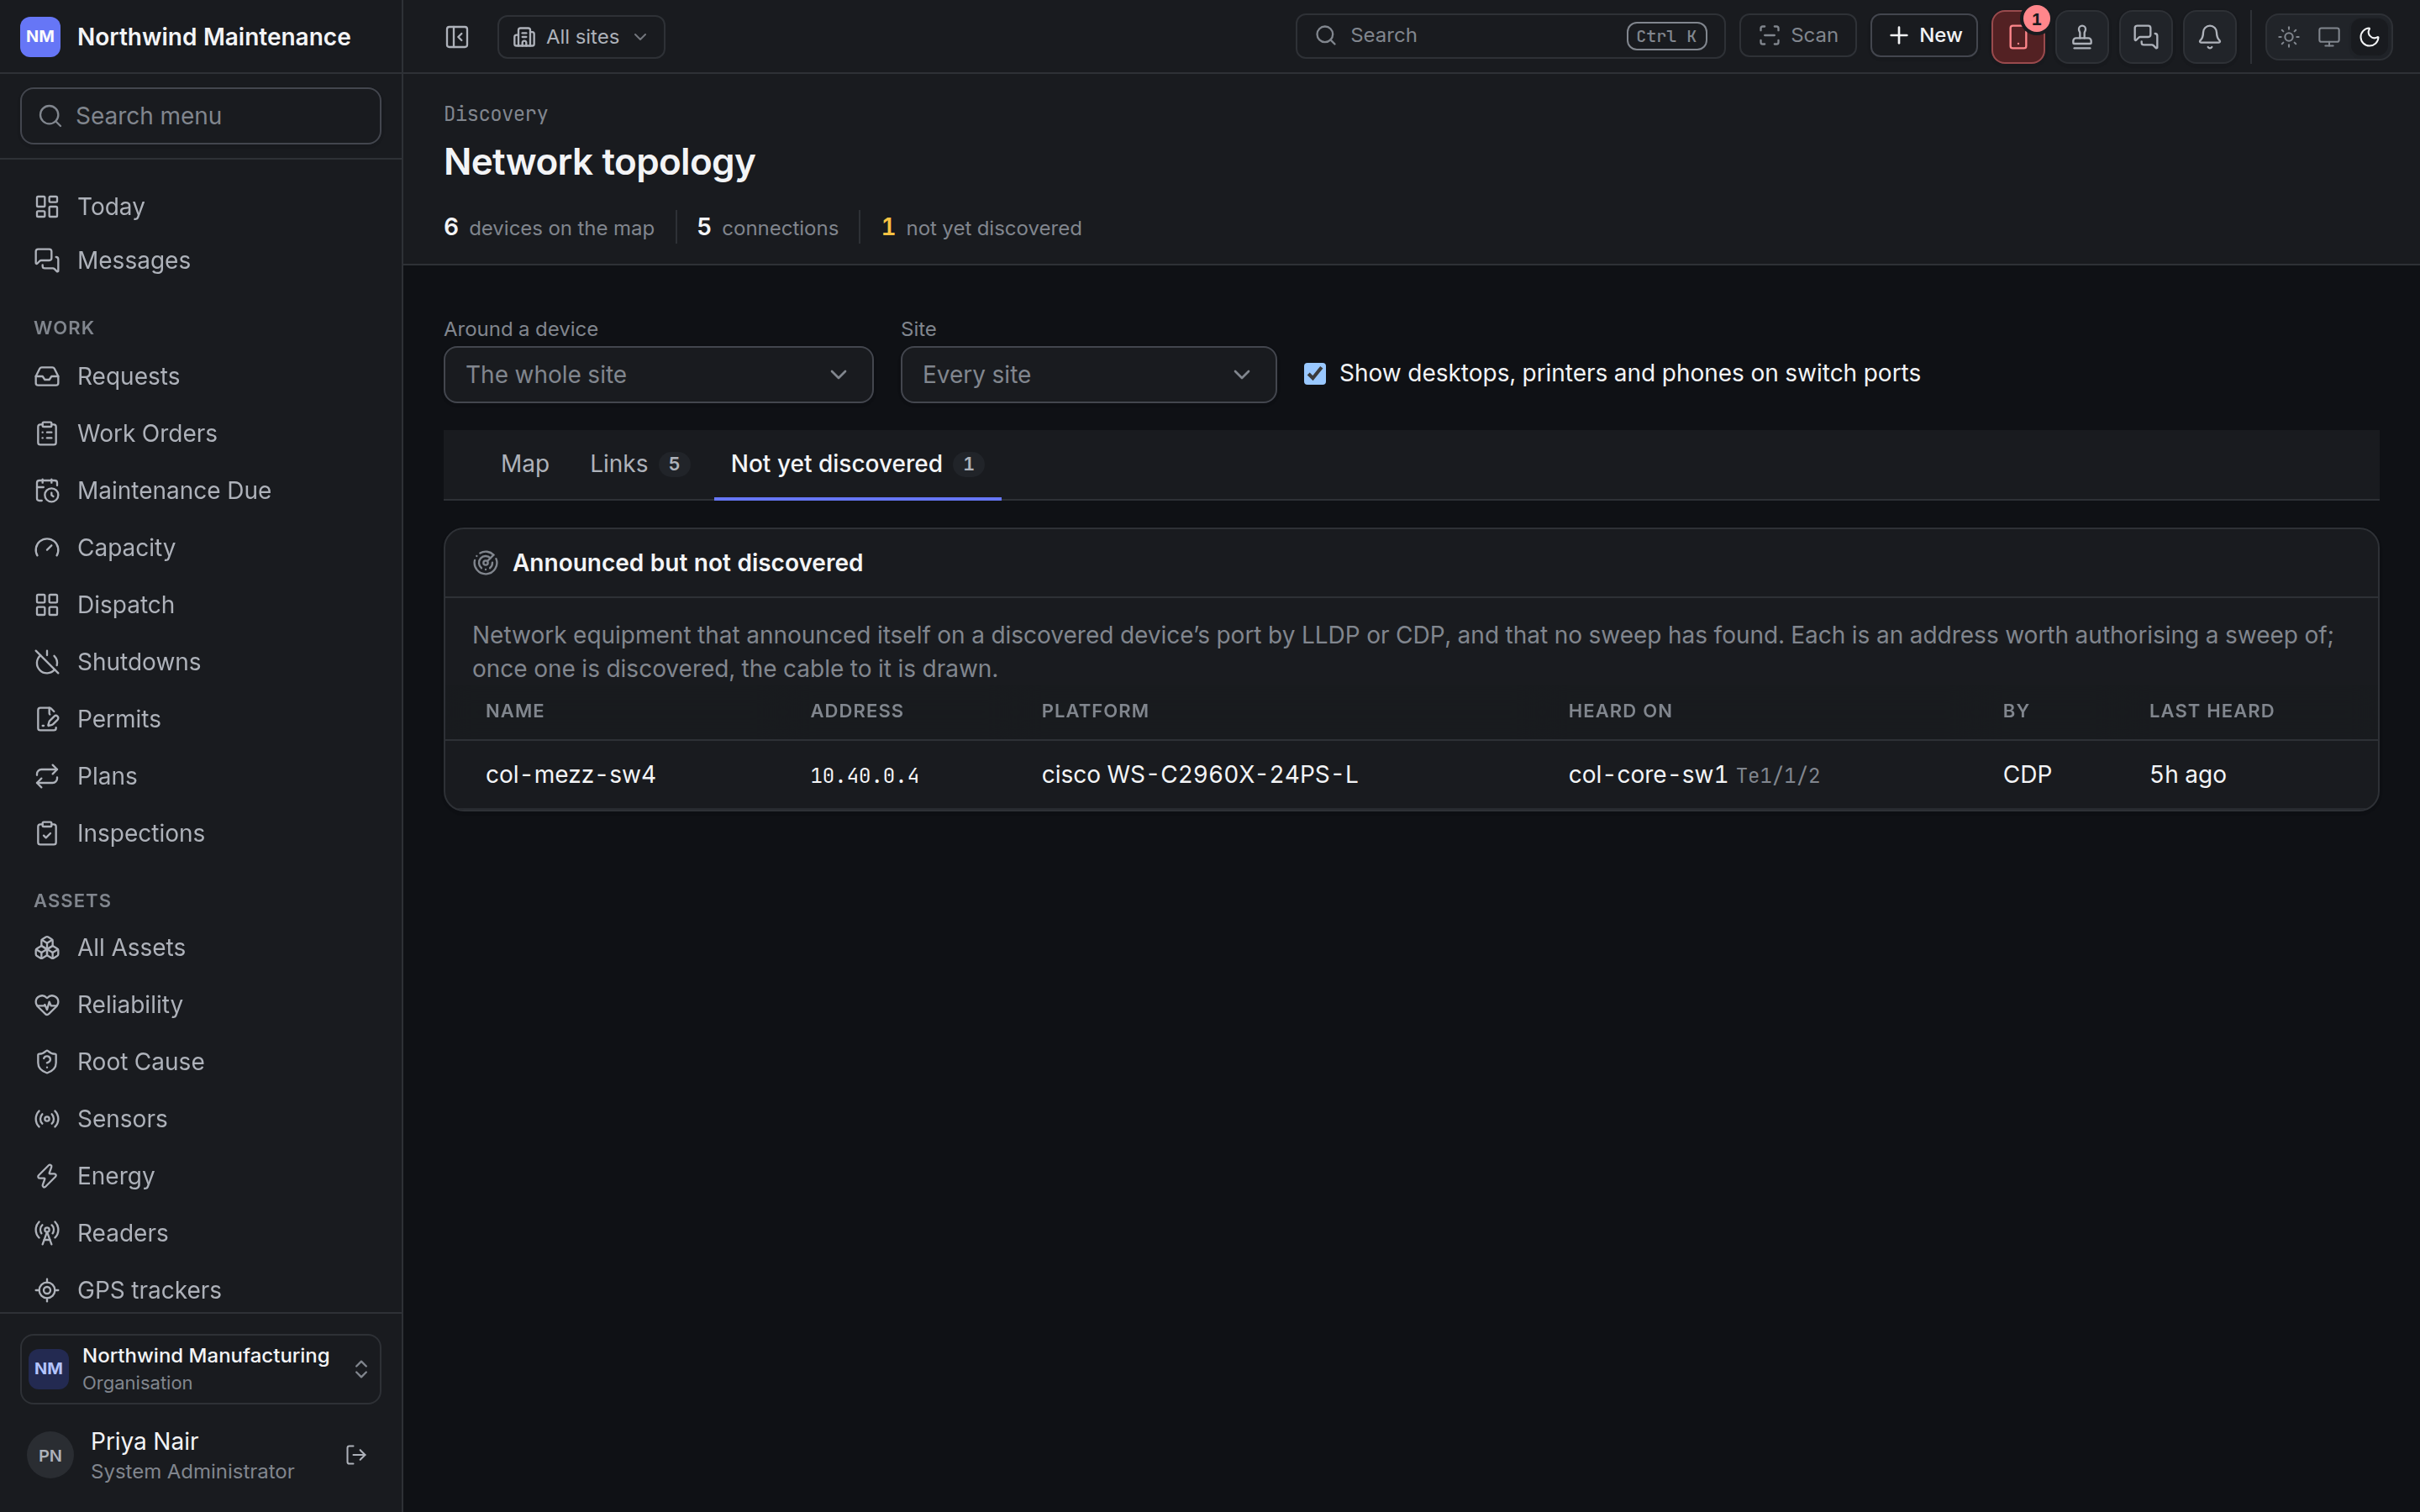
Task: Choose system theme monitor icon
Action: (x=2329, y=37)
